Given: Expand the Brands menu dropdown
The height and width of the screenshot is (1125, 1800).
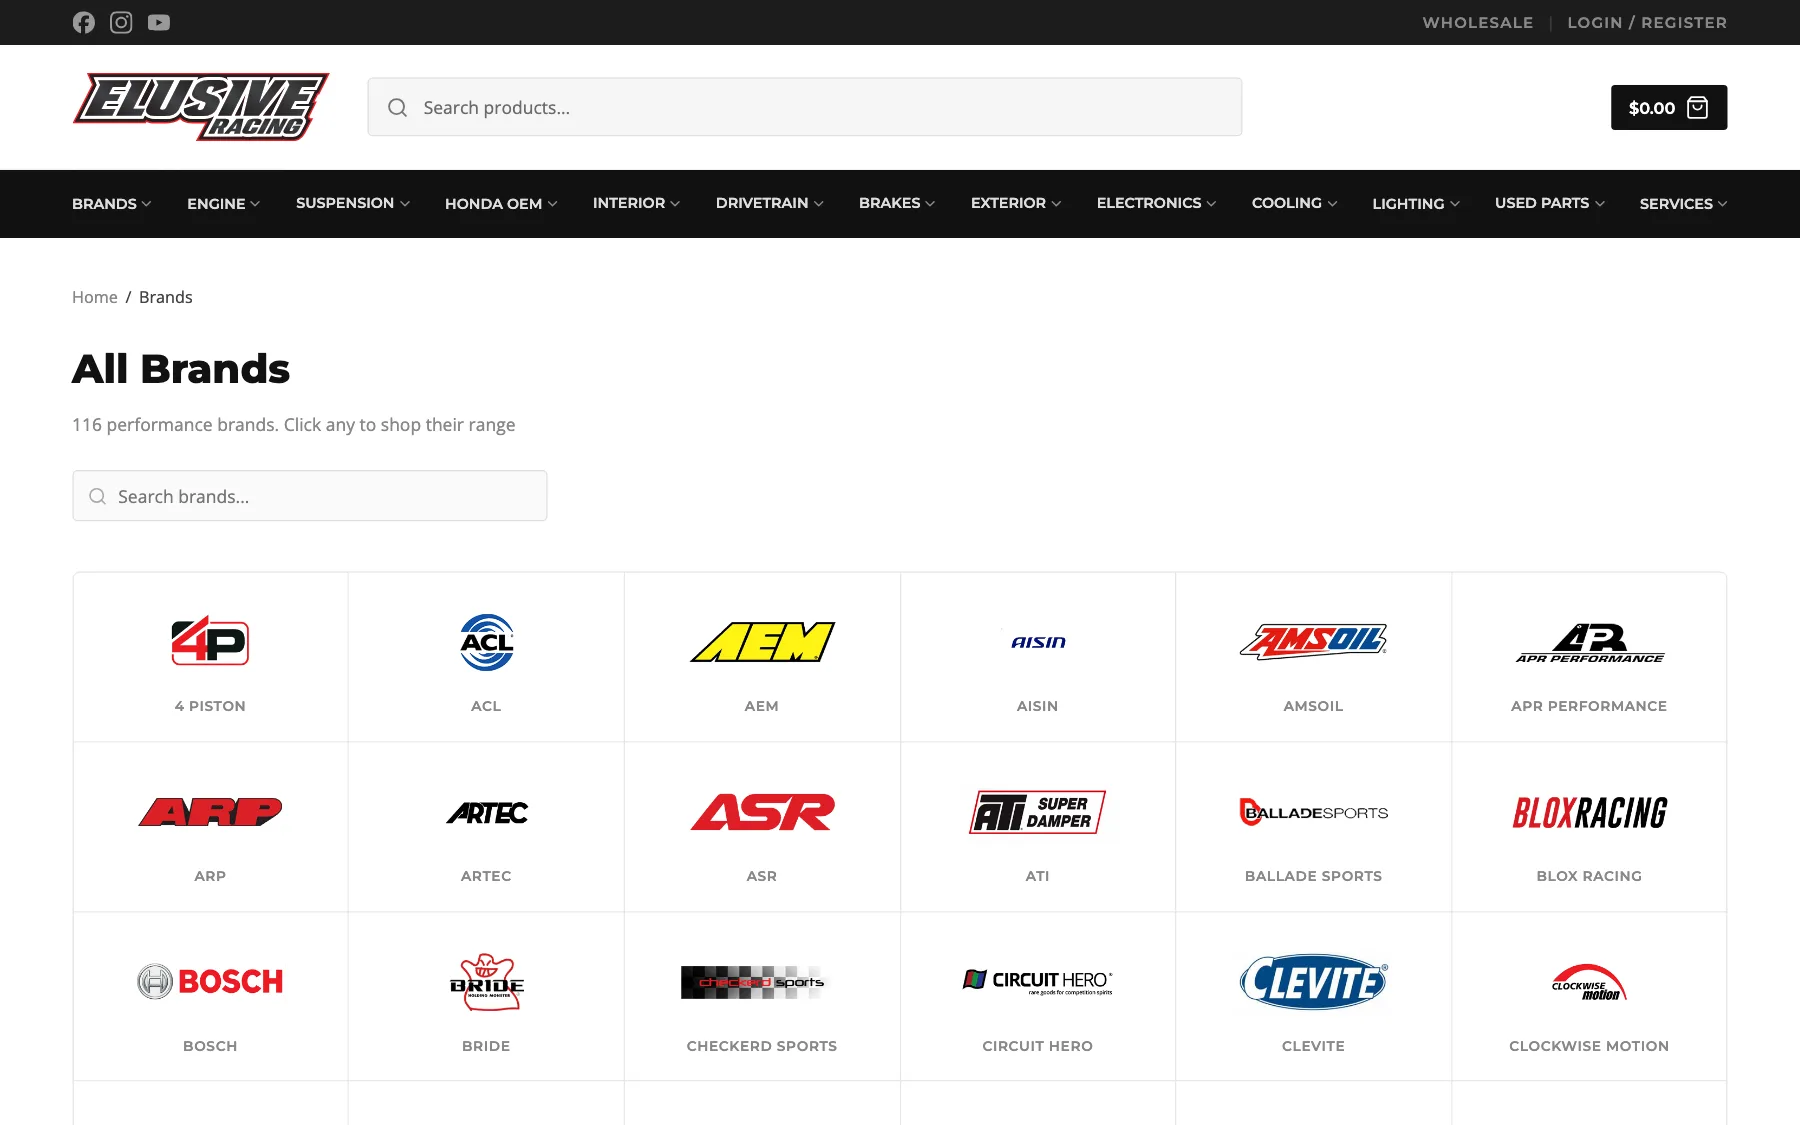Looking at the screenshot, I should click(111, 203).
